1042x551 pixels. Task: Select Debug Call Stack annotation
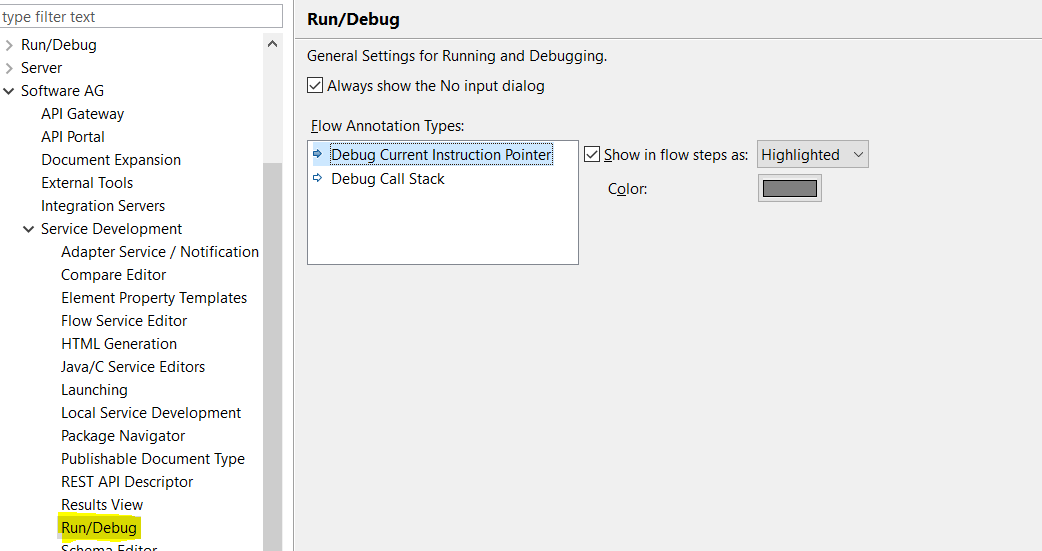387,179
